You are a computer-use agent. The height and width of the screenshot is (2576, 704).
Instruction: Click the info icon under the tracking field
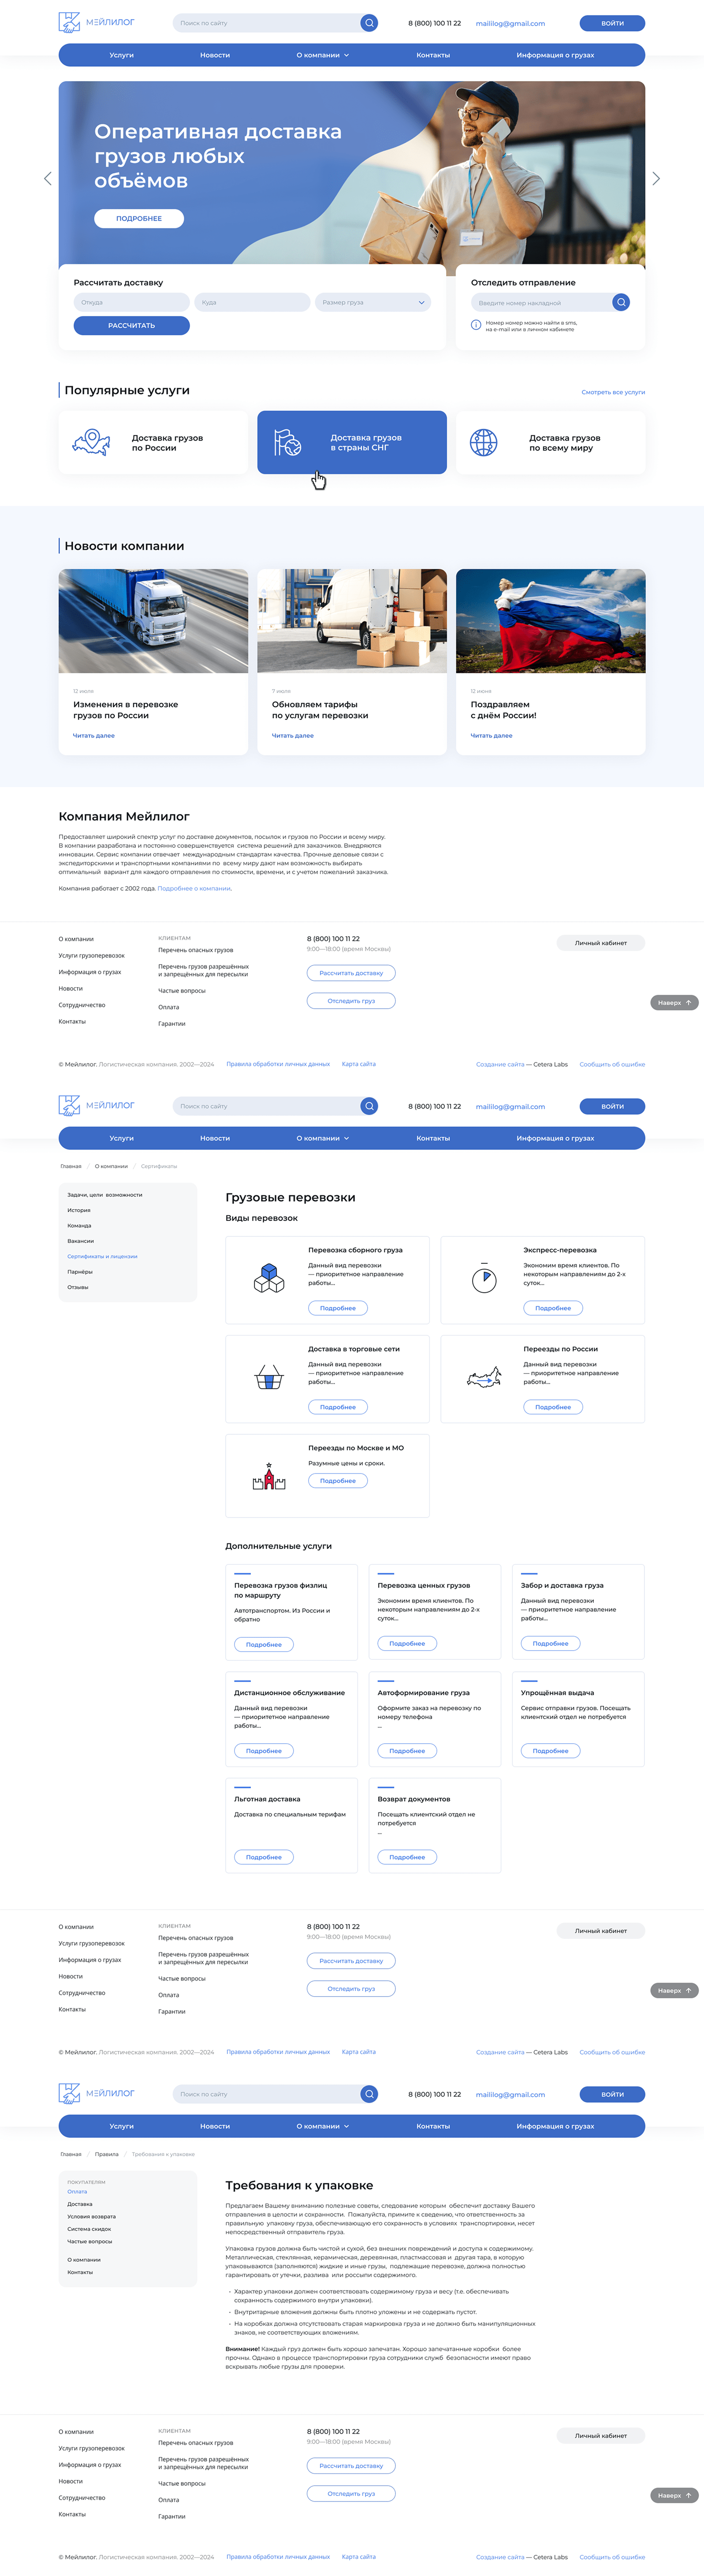pos(476,325)
